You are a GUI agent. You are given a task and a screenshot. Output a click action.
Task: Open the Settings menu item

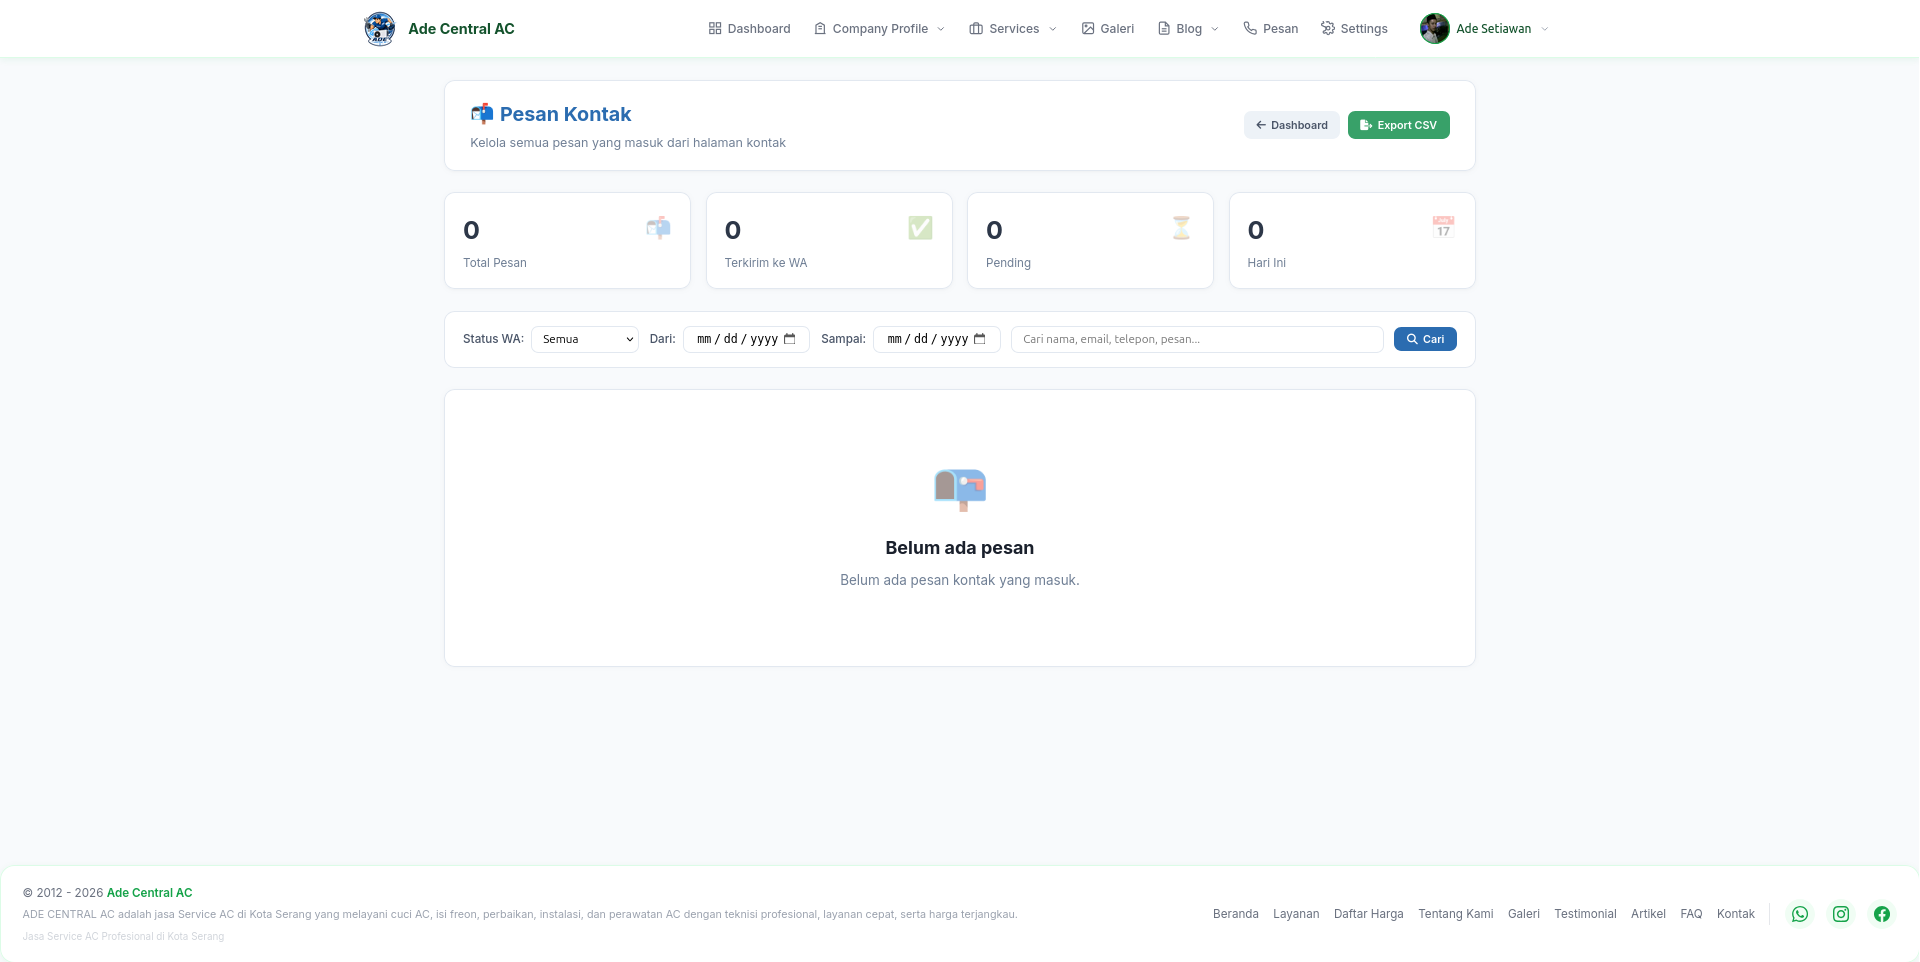[x=1354, y=29]
